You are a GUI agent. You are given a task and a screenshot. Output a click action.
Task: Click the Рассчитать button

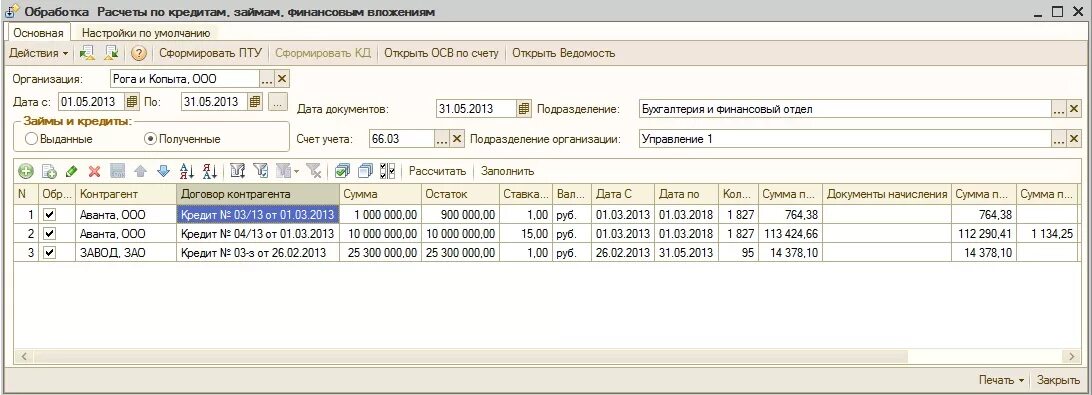click(437, 171)
